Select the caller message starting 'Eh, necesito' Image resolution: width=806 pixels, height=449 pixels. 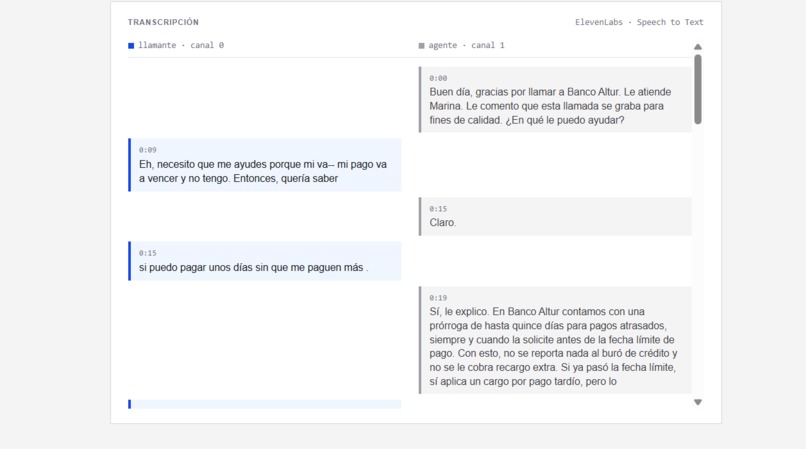pyautogui.click(x=265, y=165)
